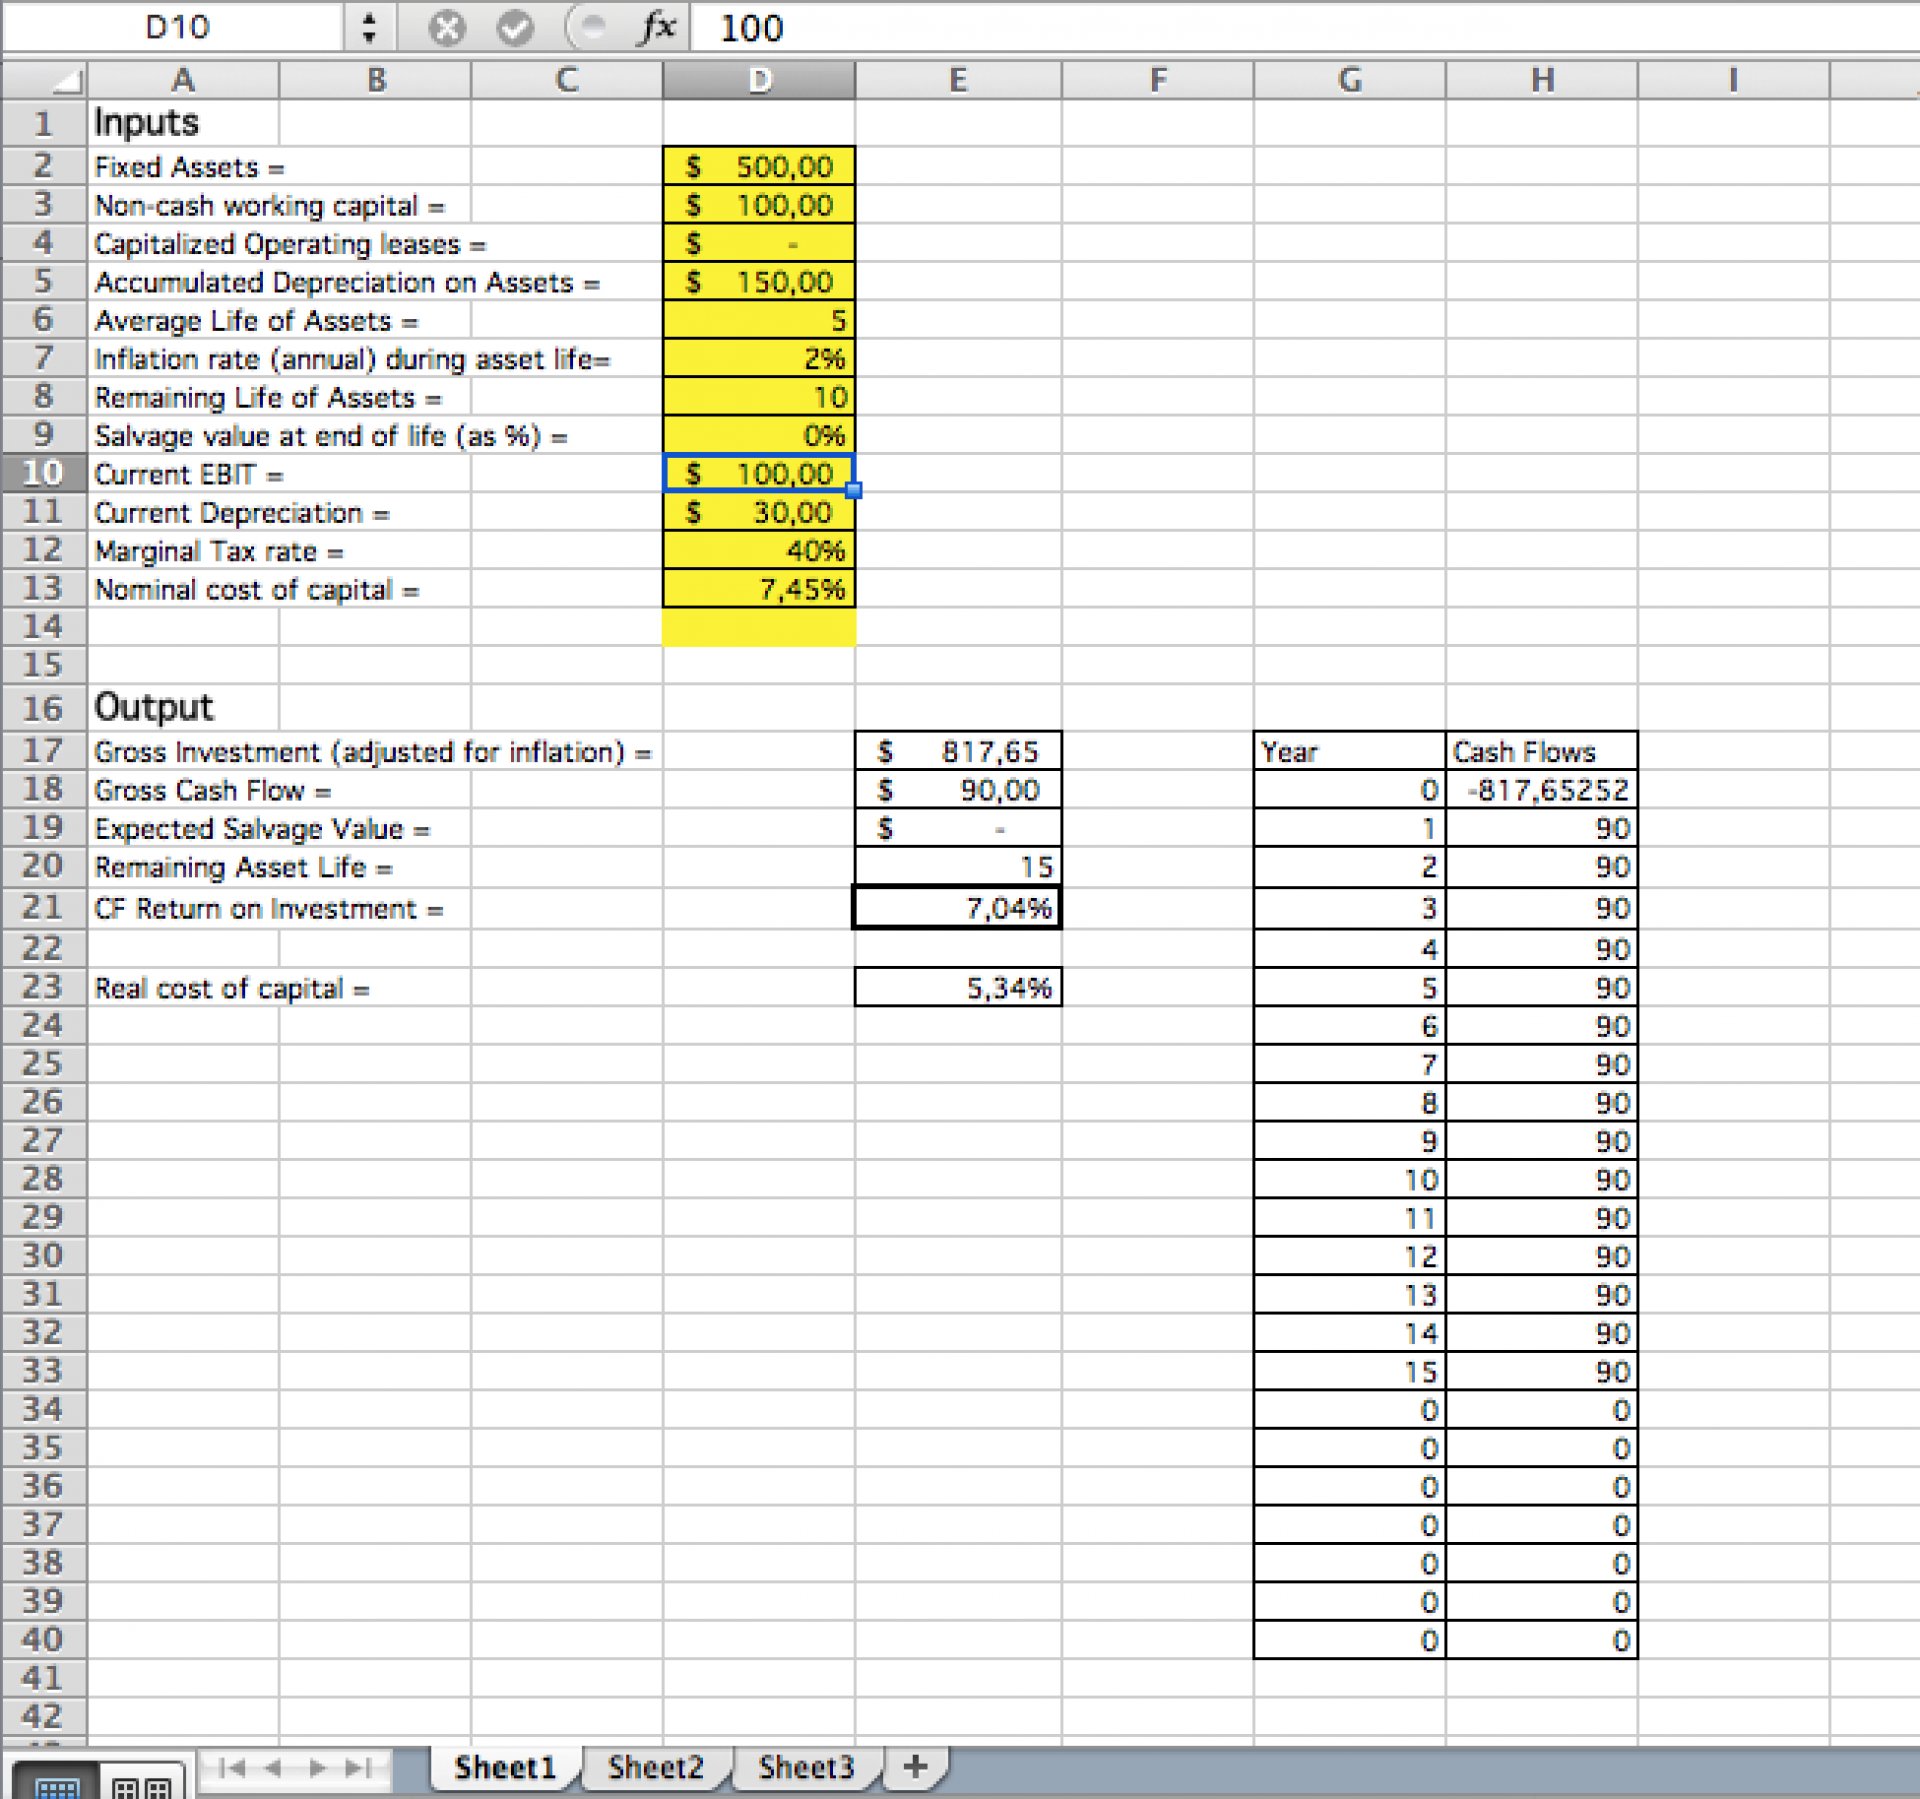
Task: Click the empty yellow cell in row 14
Action: pos(759,628)
